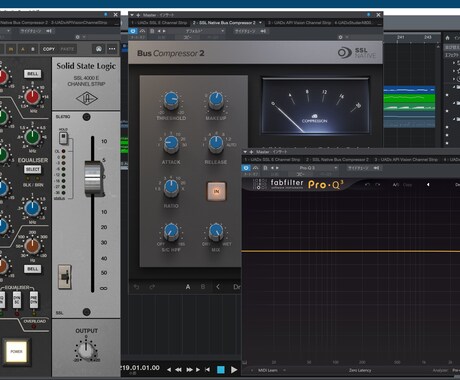Click the ATTACK knob
The width and height of the screenshot is (460, 380).
(x=171, y=144)
